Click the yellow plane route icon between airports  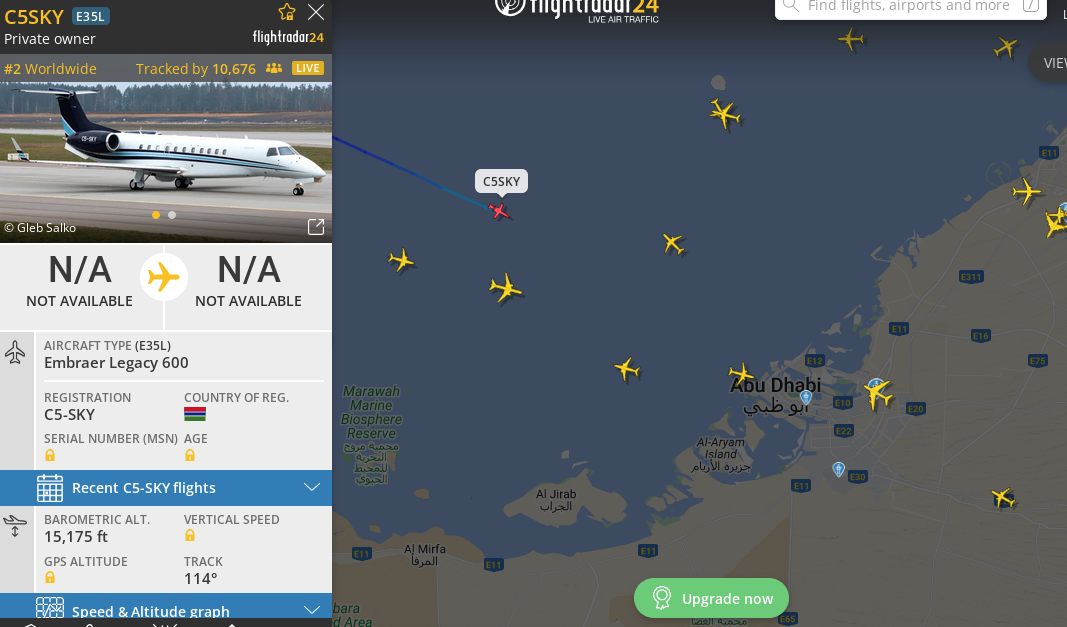(164, 277)
